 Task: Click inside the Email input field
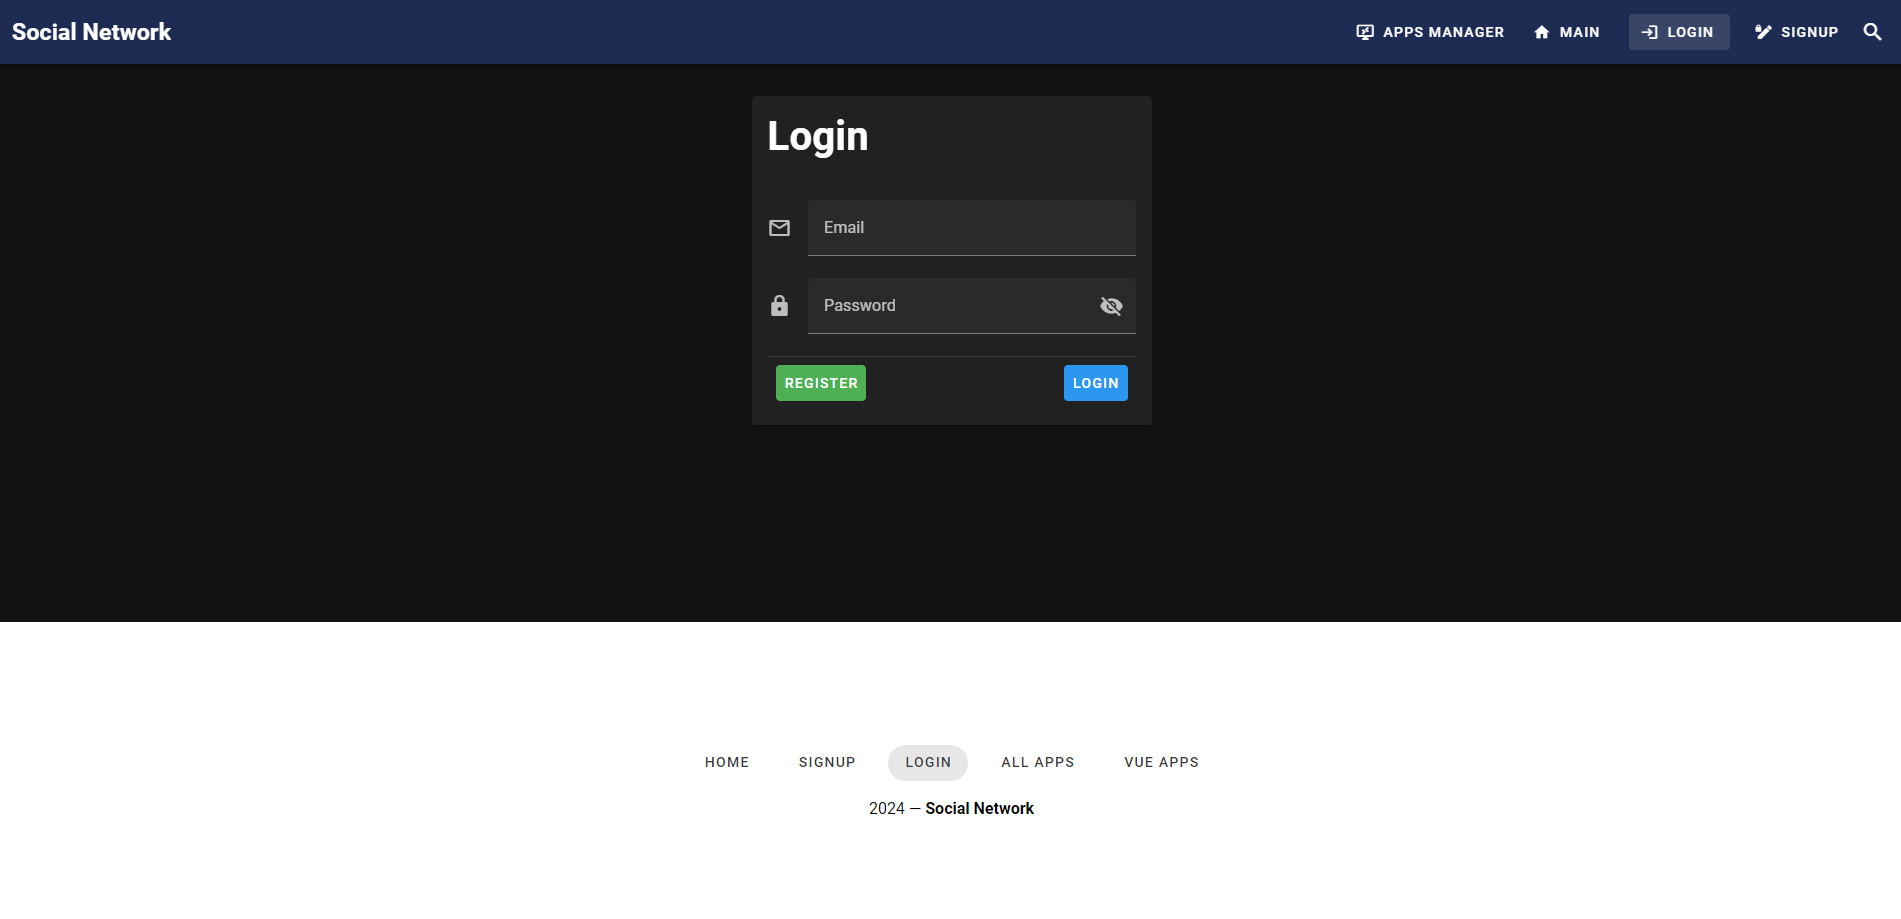971,227
